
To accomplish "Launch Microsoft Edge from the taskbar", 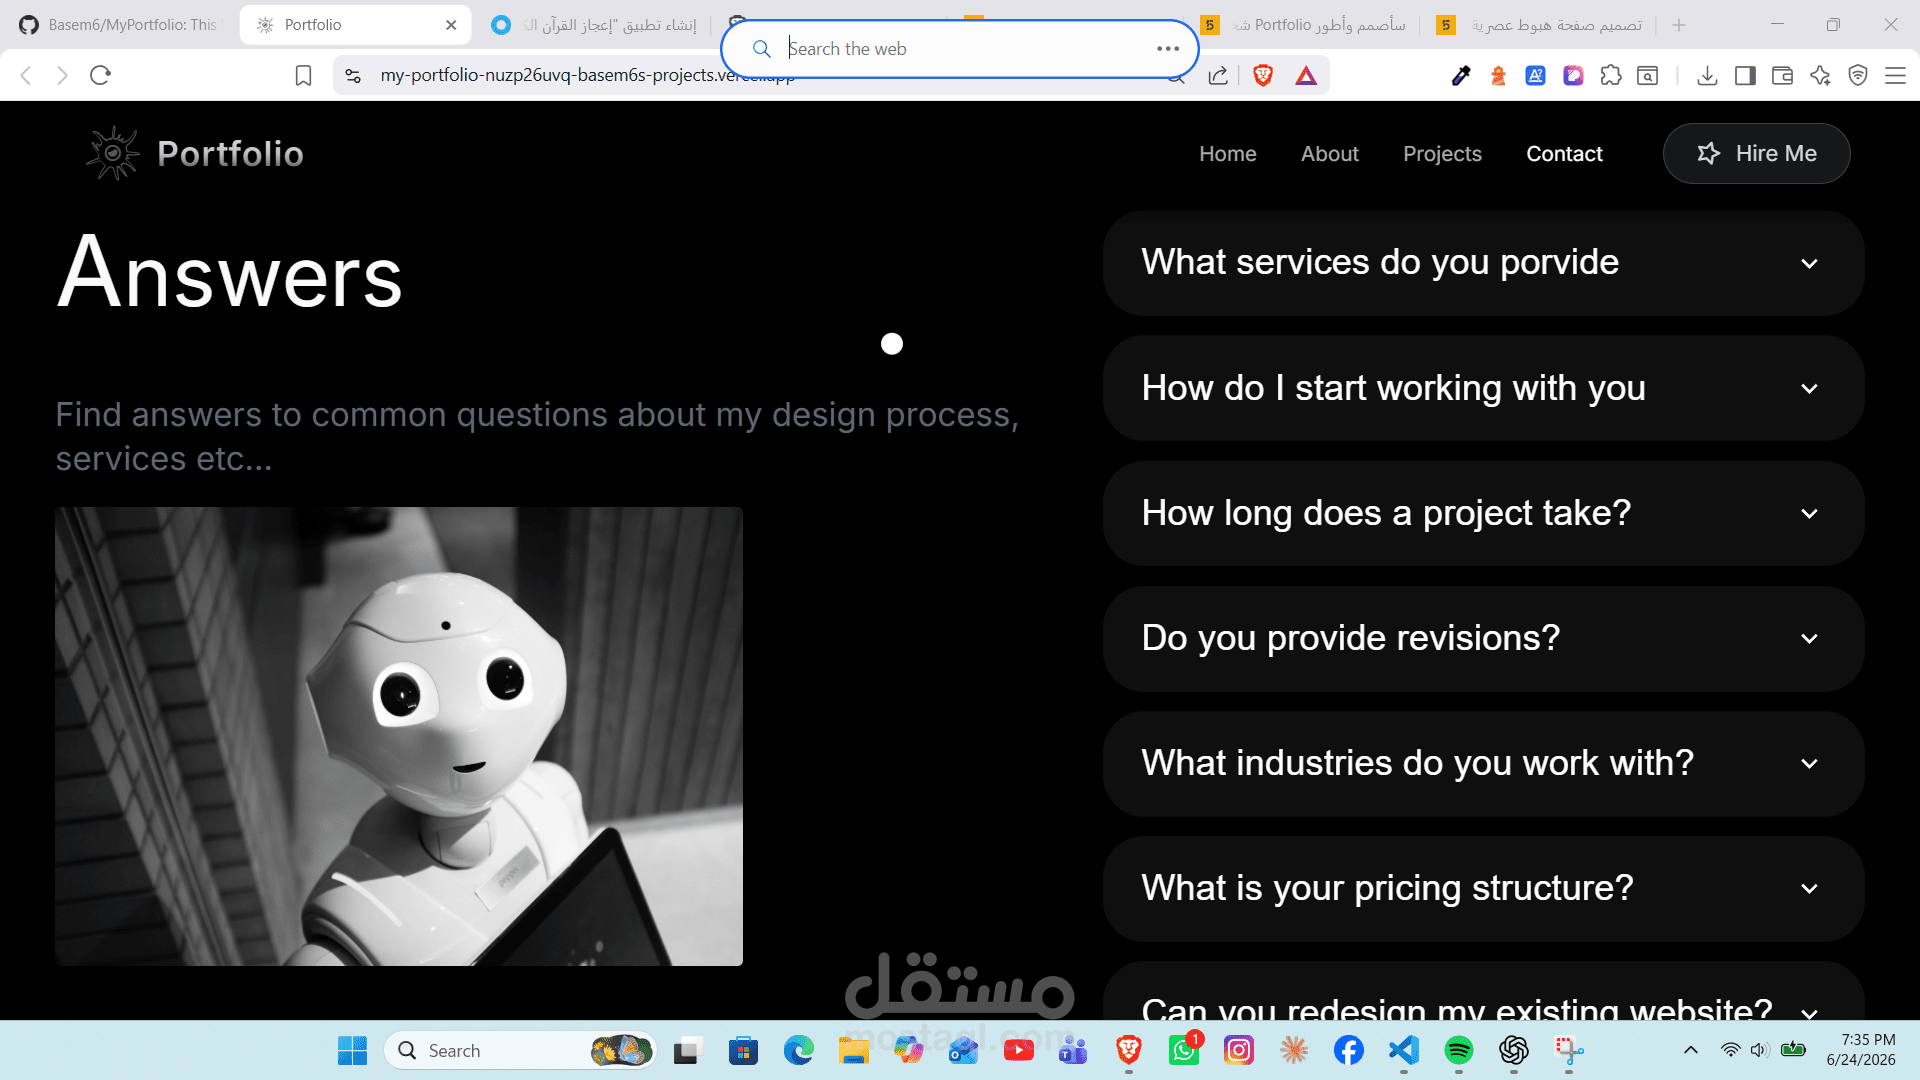I will click(799, 1050).
